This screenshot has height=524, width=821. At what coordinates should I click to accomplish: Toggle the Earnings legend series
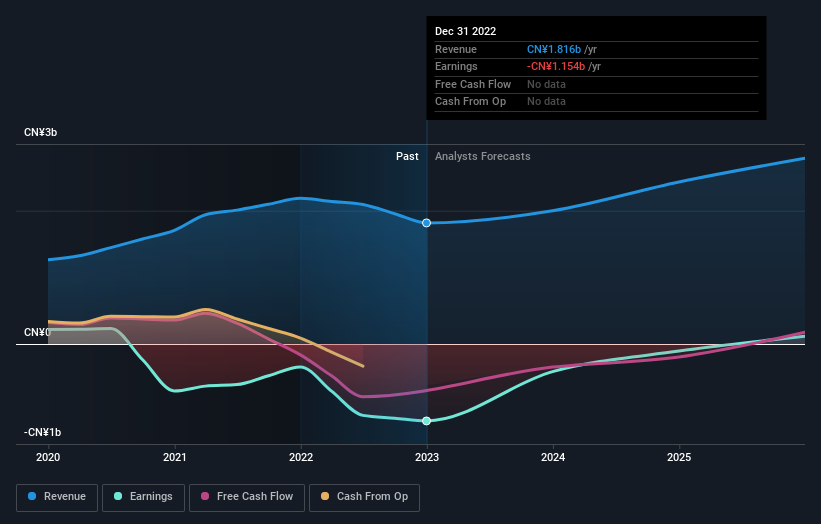[x=143, y=497]
